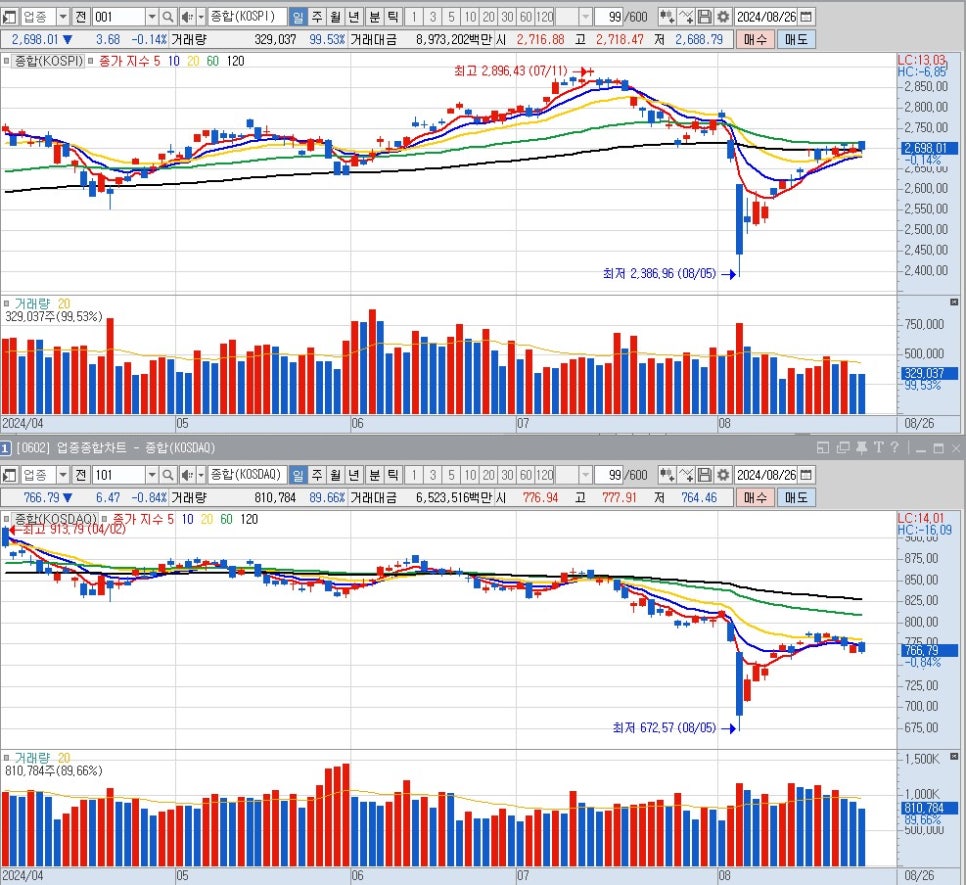This screenshot has height=885, width=966.
Task: Open the 001 code dropdown in KOSPI toolbar
Action: pos(152,17)
